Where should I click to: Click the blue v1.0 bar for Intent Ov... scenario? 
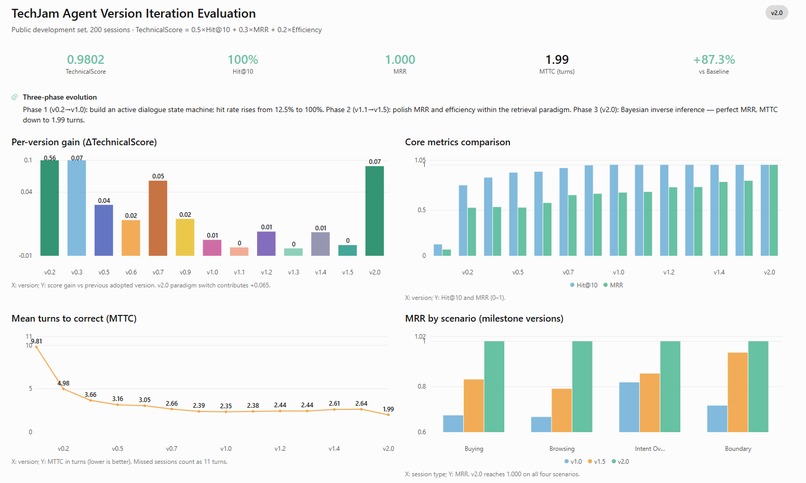coord(629,407)
